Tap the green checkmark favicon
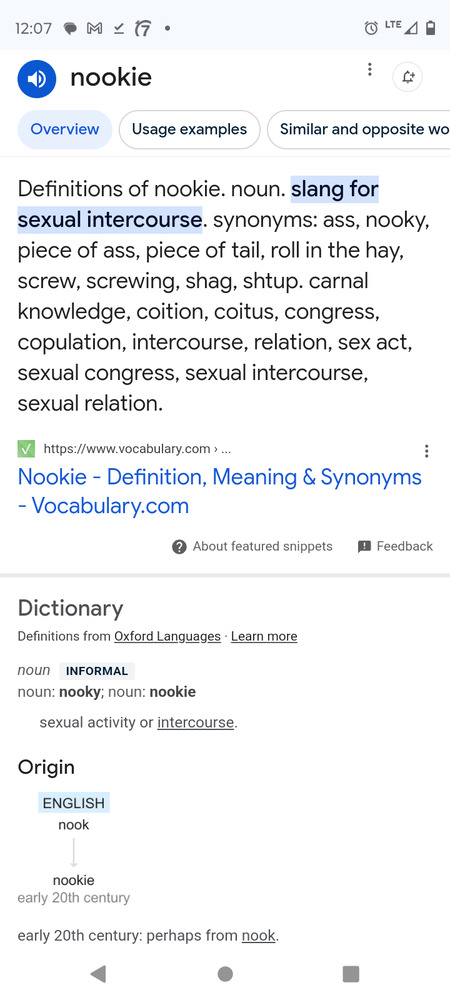 click(x=26, y=449)
